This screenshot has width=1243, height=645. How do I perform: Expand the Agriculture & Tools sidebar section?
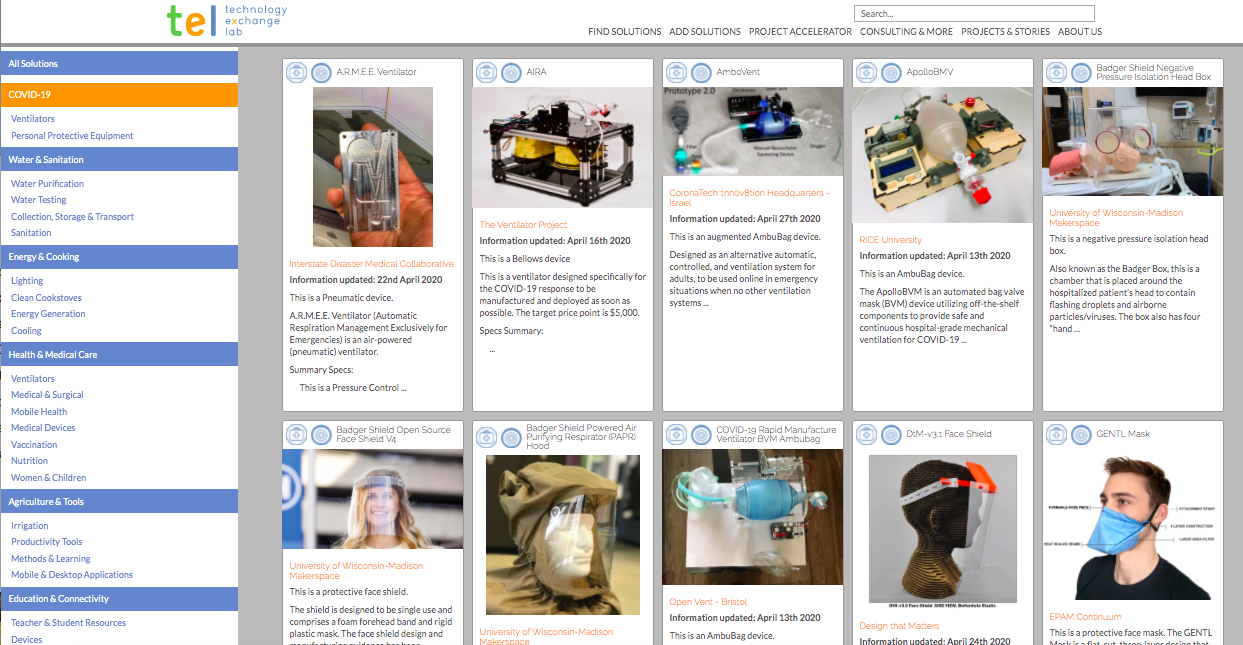[x=119, y=502]
